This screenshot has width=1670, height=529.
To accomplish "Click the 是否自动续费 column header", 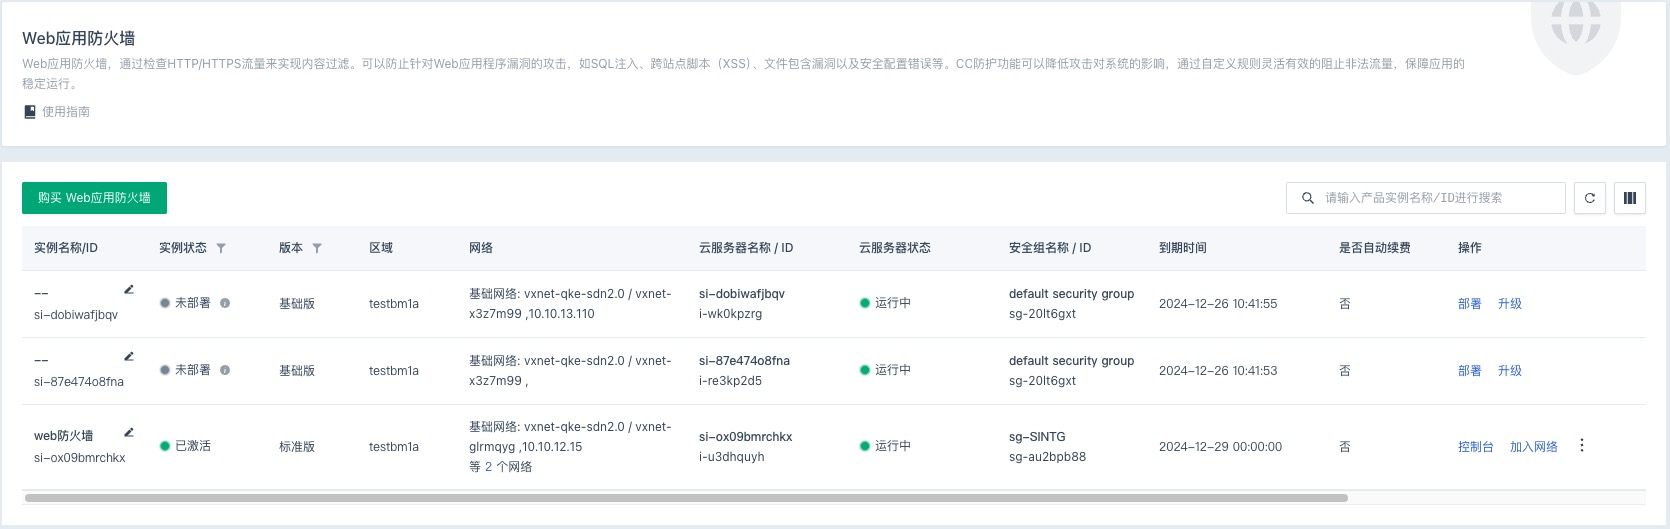I will (x=1375, y=248).
